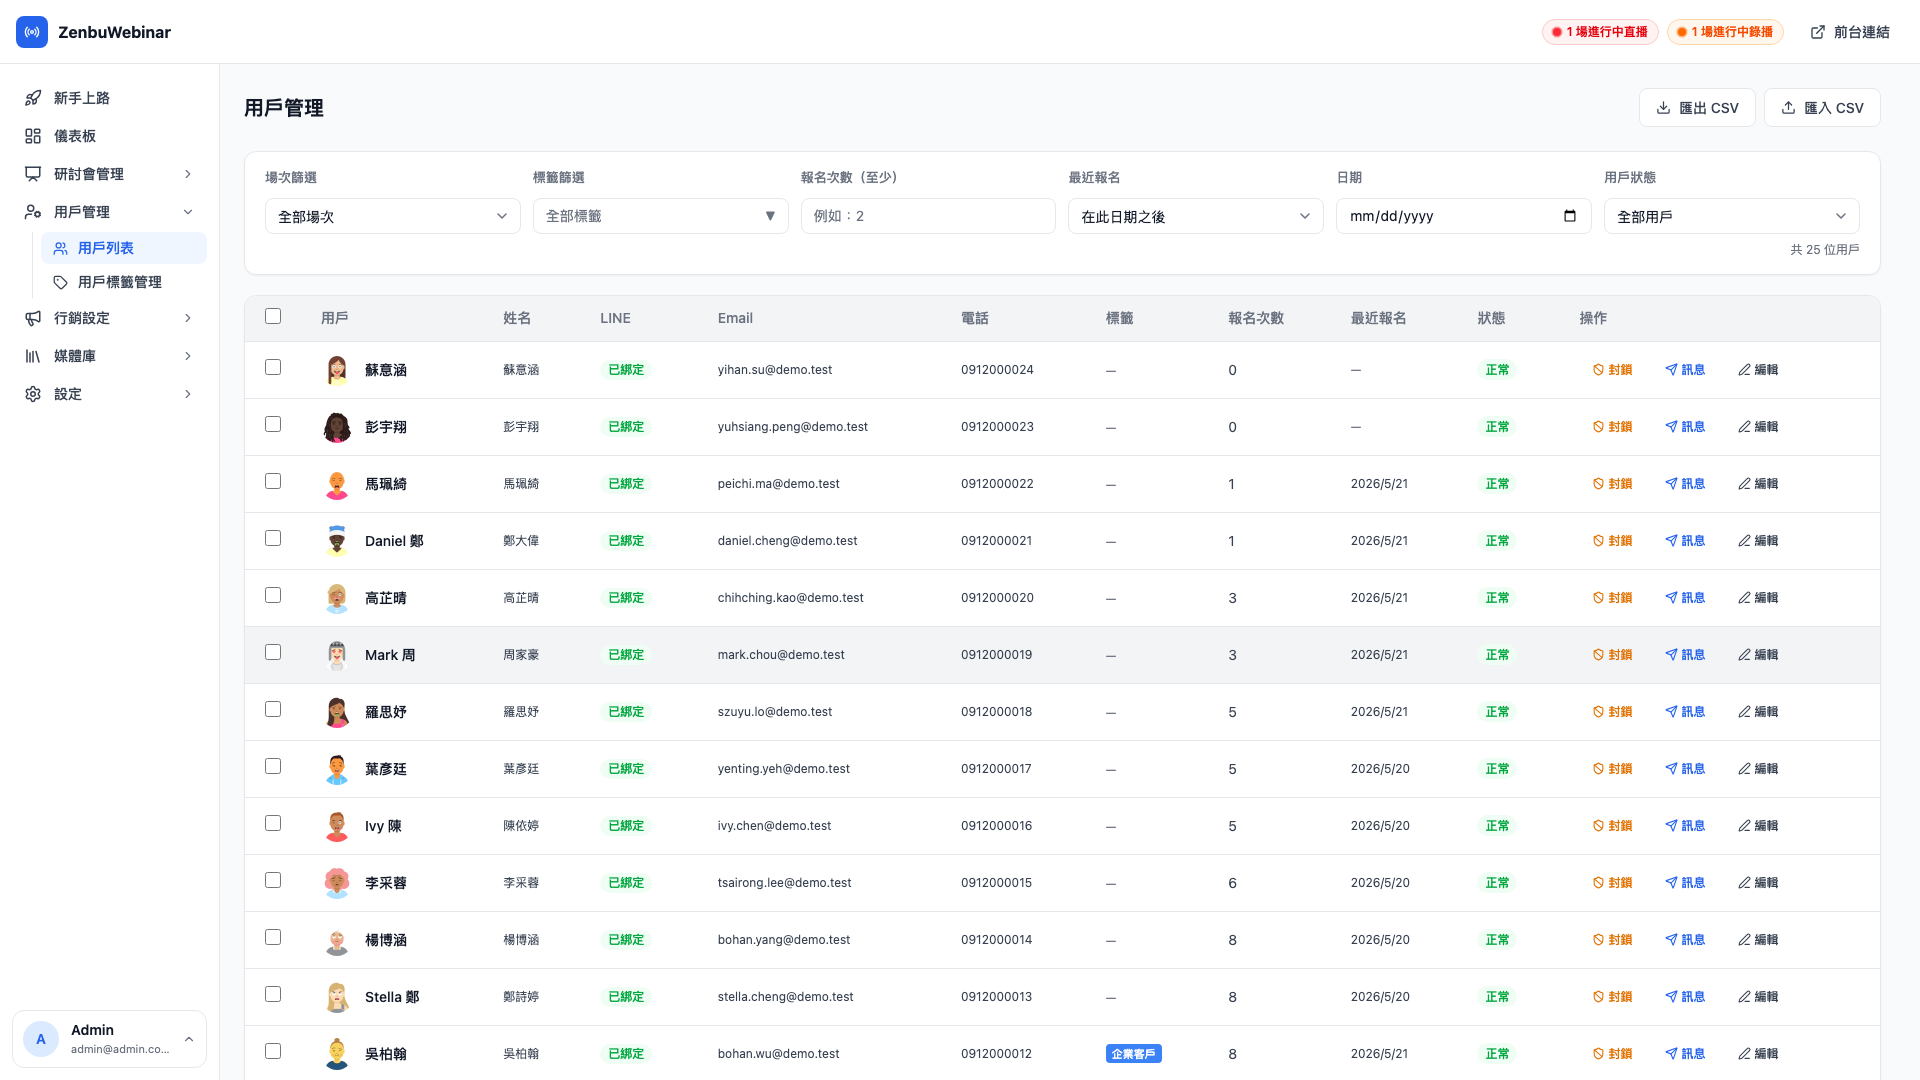The image size is (1920, 1080).
Task: Click the block icon for 蘇意涵
Action: (1598, 370)
